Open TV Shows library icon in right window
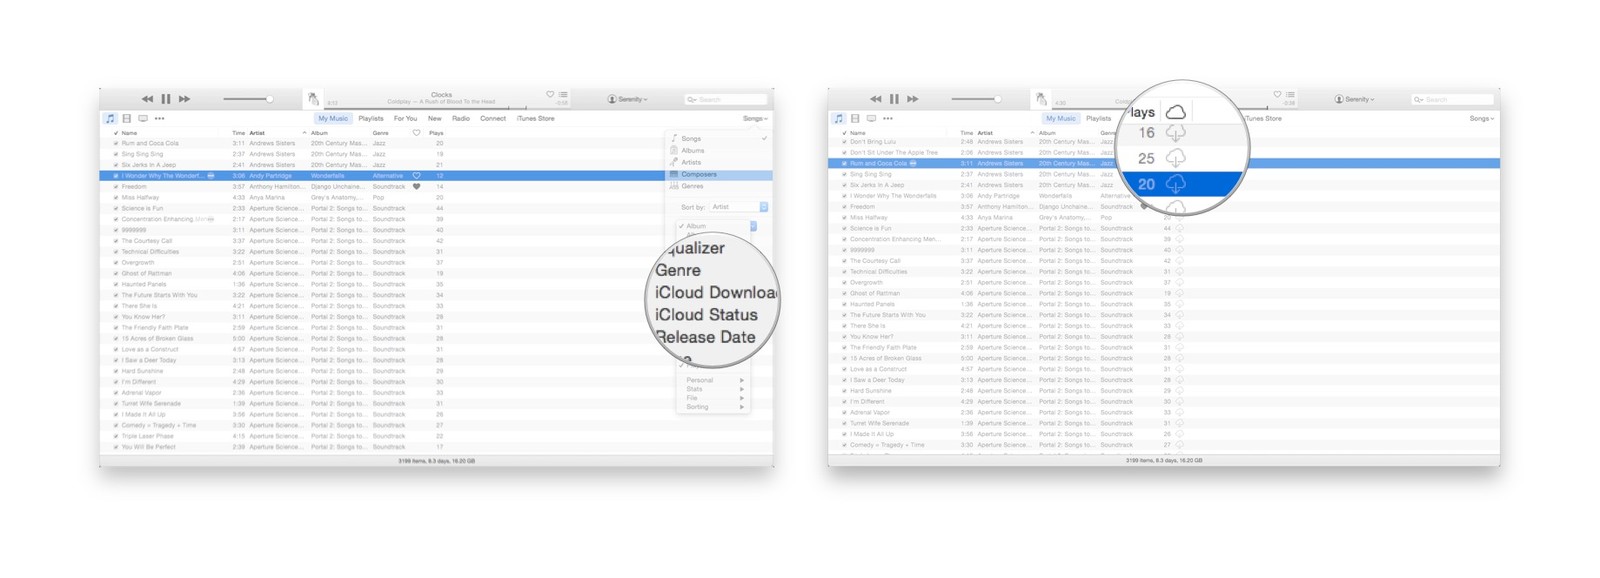Viewport: 1600px width, 578px height. 871,118
